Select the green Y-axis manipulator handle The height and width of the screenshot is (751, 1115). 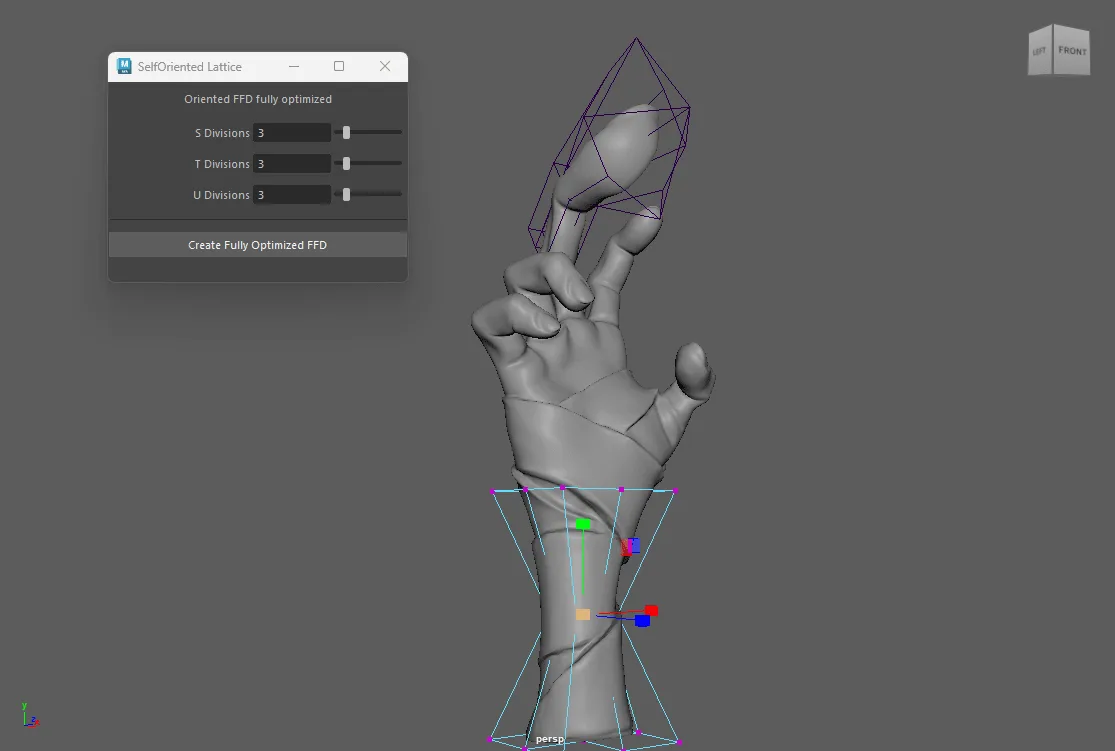[x=583, y=523]
